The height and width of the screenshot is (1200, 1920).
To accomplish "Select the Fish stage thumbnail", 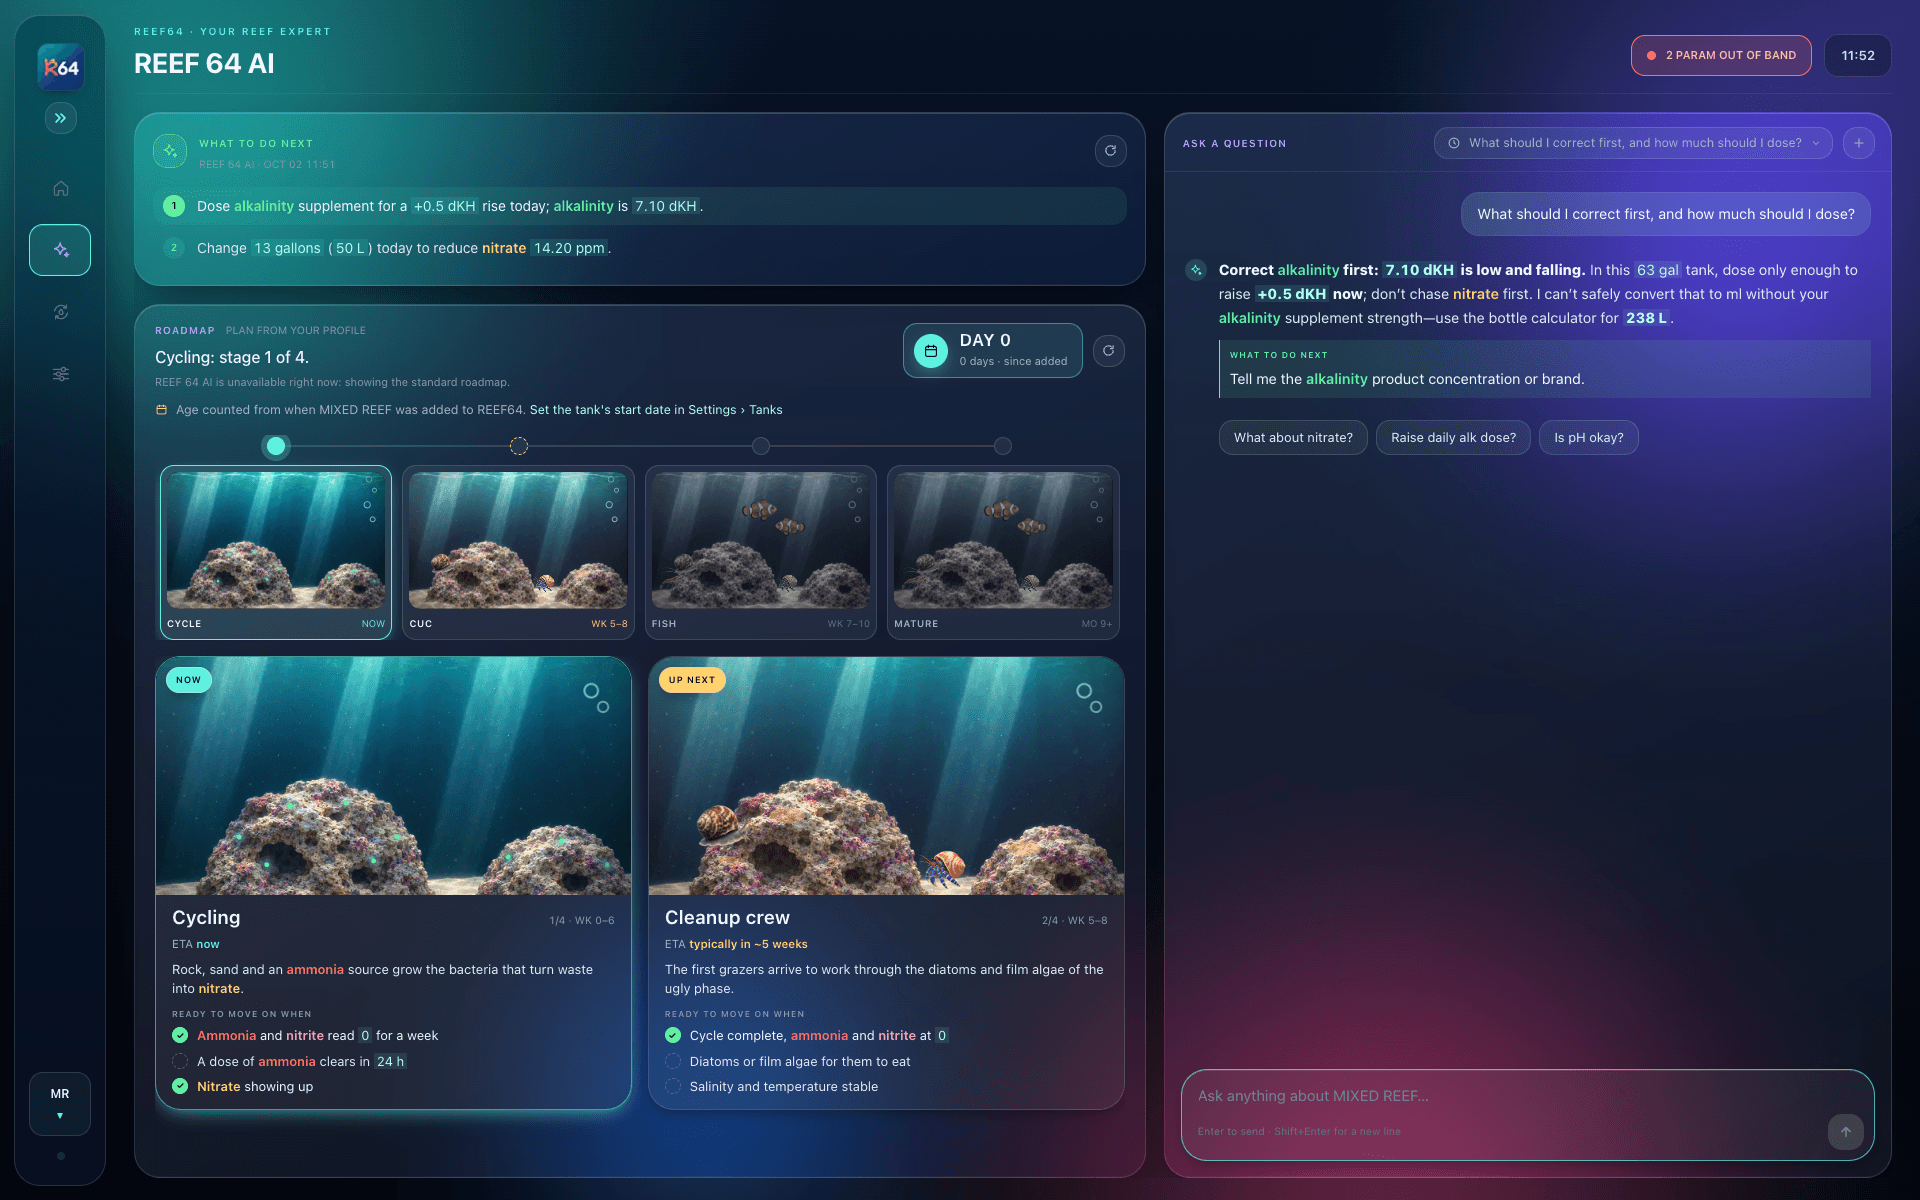I will click(x=760, y=552).
